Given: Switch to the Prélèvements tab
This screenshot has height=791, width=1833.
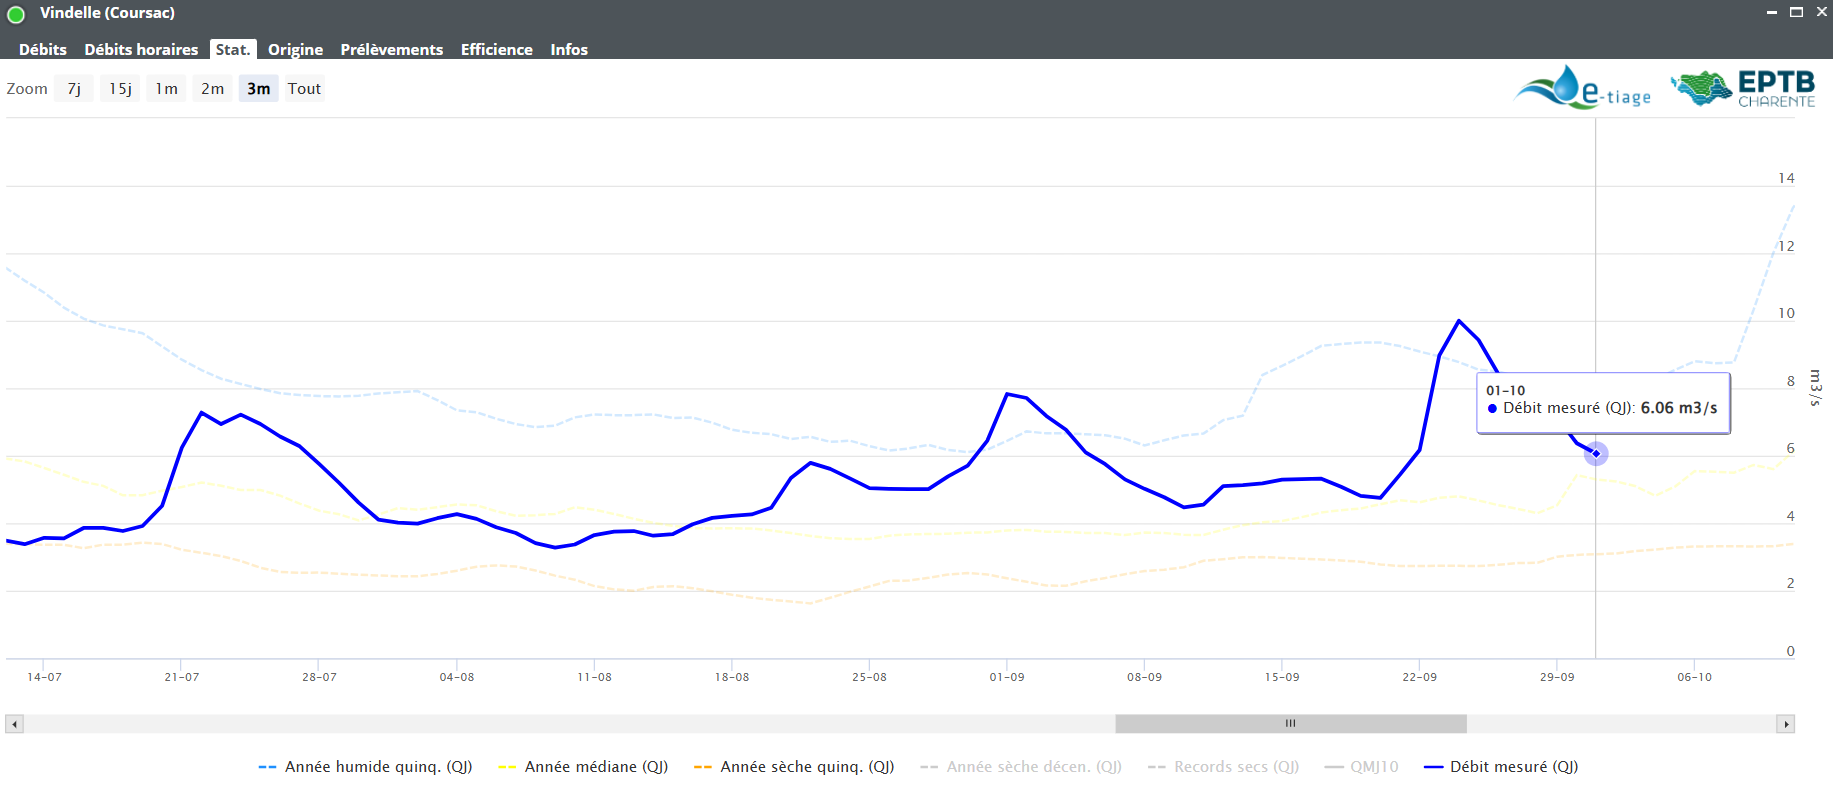Looking at the screenshot, I should pos(391,50).
